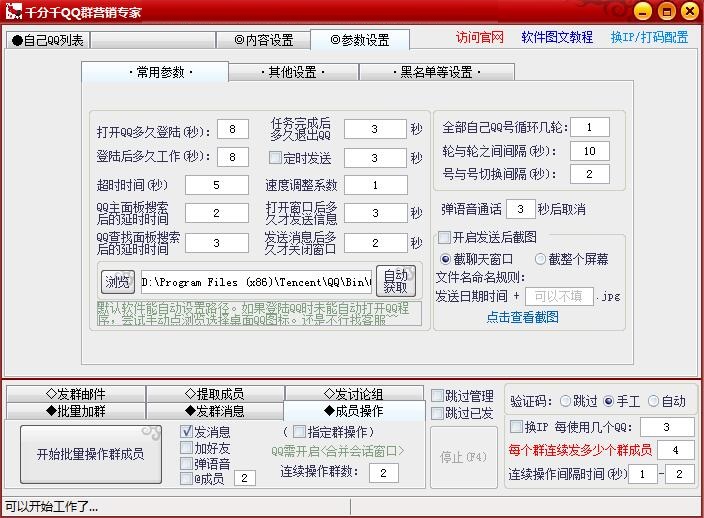Enable the 换IP checkbox
The width and height of the screenshot is (704, 518).
click(517, 426)
